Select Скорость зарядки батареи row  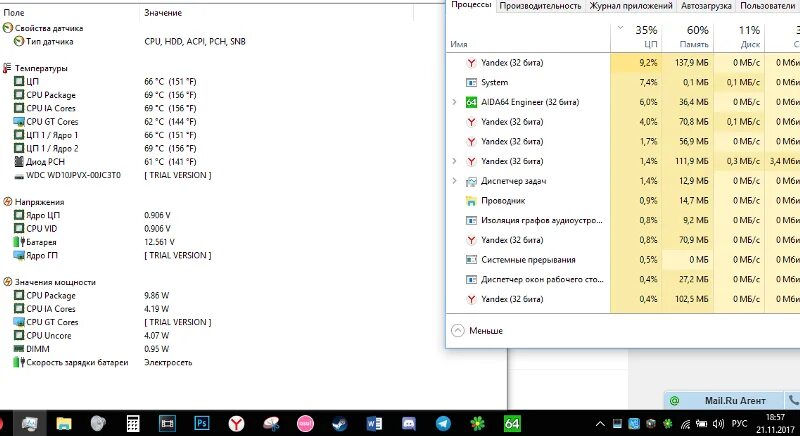click(x=103, y=363)
